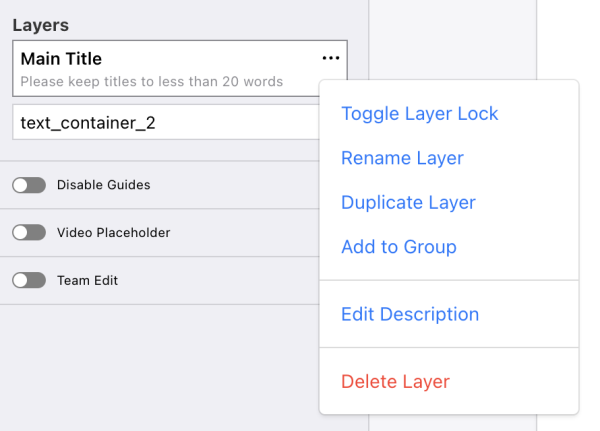Open the Main Title layer options ellipsis
Viewport: 600px width, 431px height.
pyautogui.click(x=331, y=59)
